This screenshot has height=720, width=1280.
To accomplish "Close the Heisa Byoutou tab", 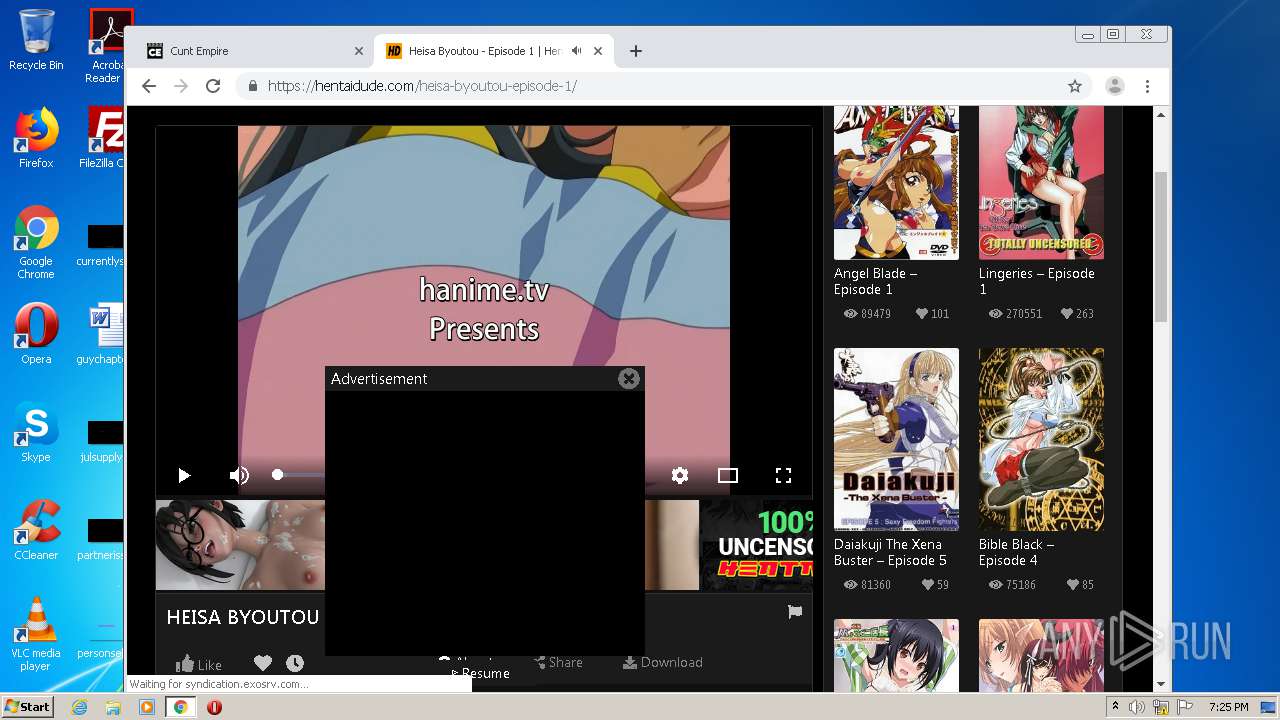I will click(x=599, y=51).
